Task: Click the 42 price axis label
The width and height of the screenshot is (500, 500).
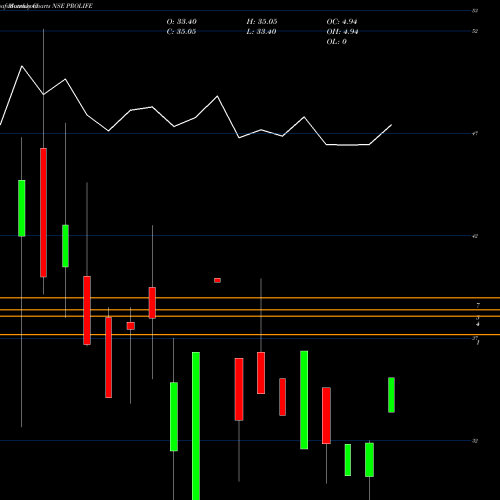Action: (x=475, y=236)
